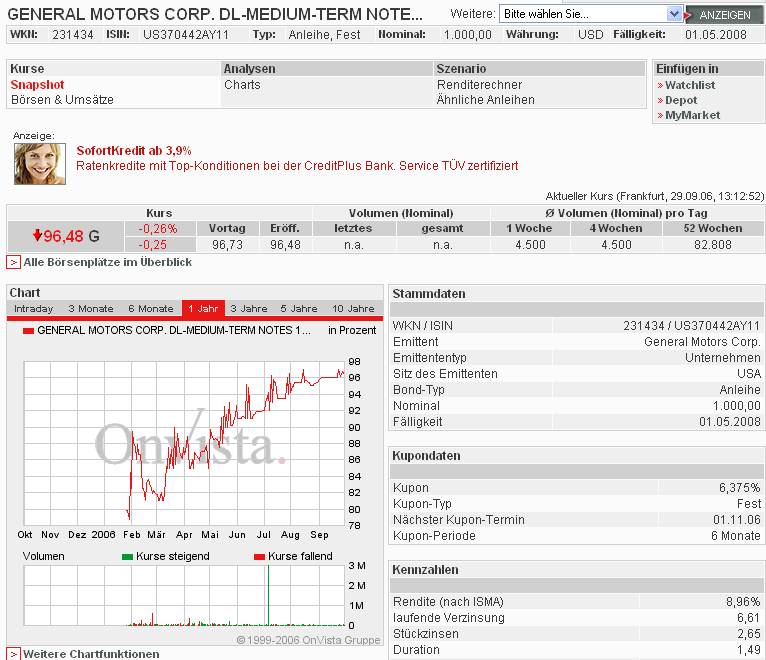Switch chart to 3 Monate tab
The width and height of the screenshot is (766, 660).
pos(91,309)
